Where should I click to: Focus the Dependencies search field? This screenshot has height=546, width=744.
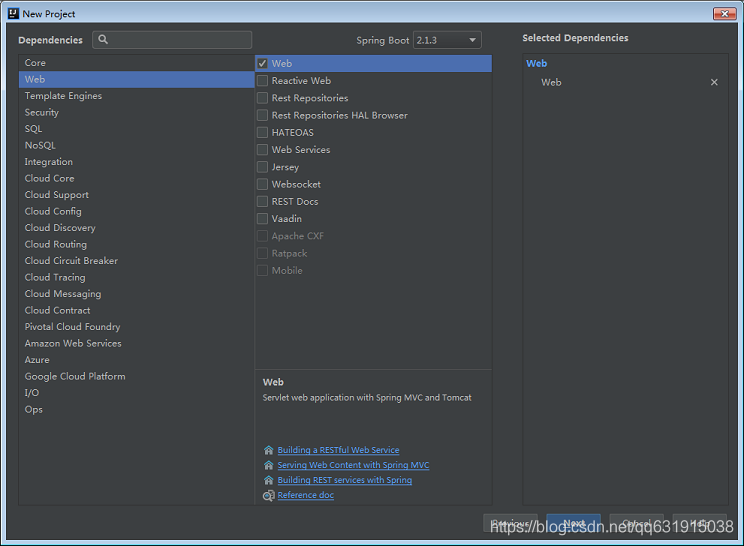tap(172, 40)
